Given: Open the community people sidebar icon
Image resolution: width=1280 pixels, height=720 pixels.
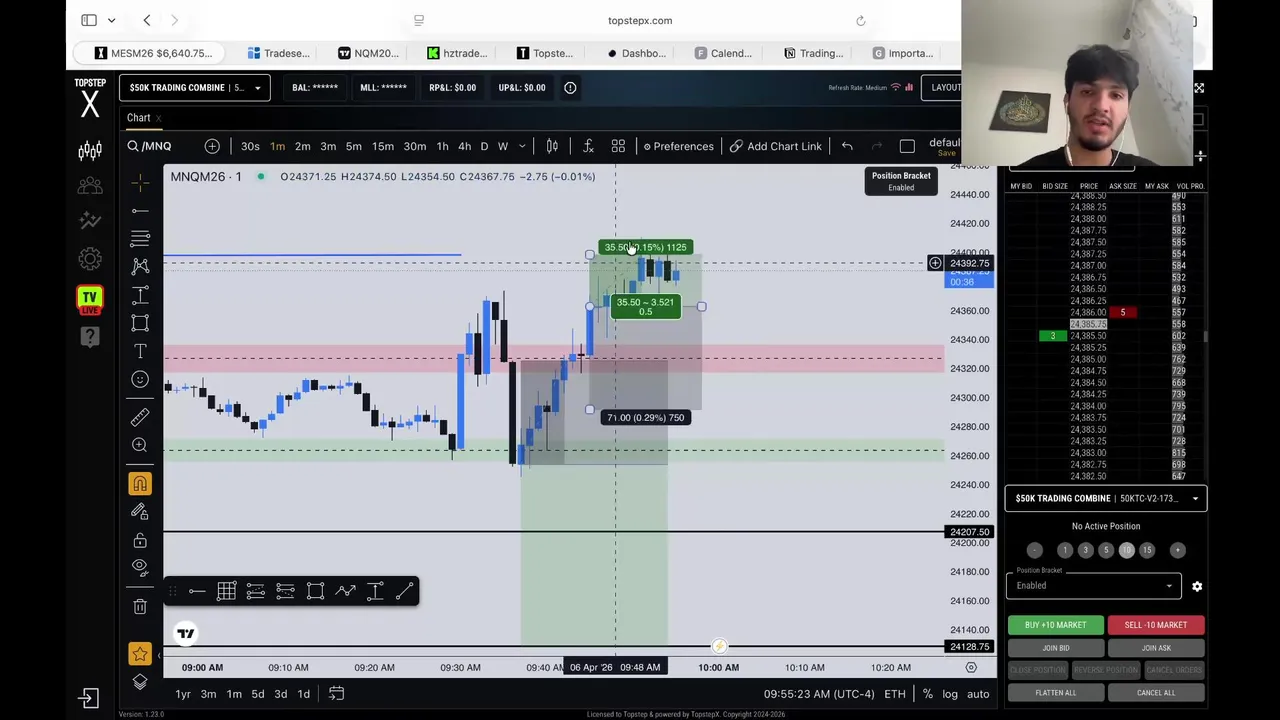Looking at the screenshot, I should (90, 186).
